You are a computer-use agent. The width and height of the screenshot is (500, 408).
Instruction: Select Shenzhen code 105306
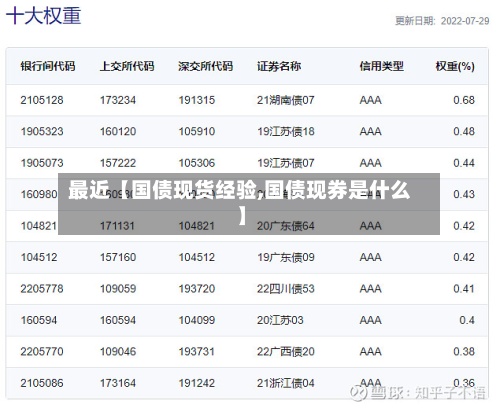point(197,163)
